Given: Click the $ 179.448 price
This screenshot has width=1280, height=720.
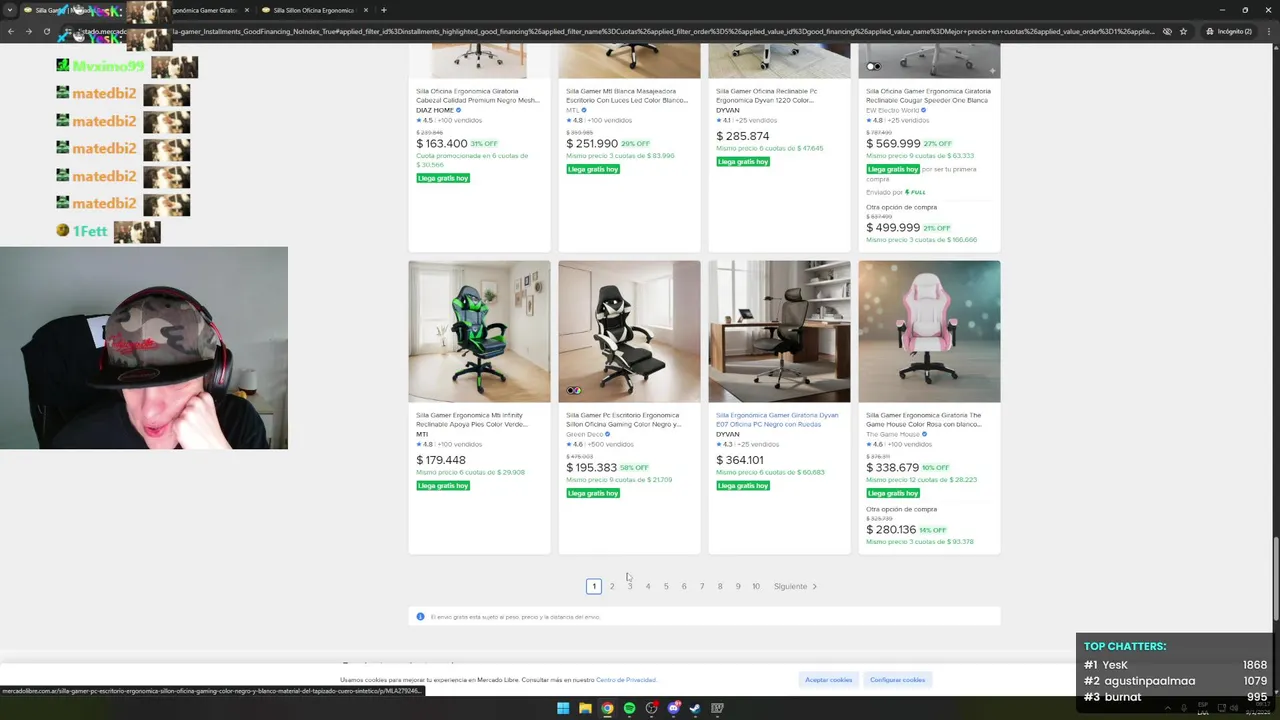Looking at the screenshot, I should tap(441, 461).
